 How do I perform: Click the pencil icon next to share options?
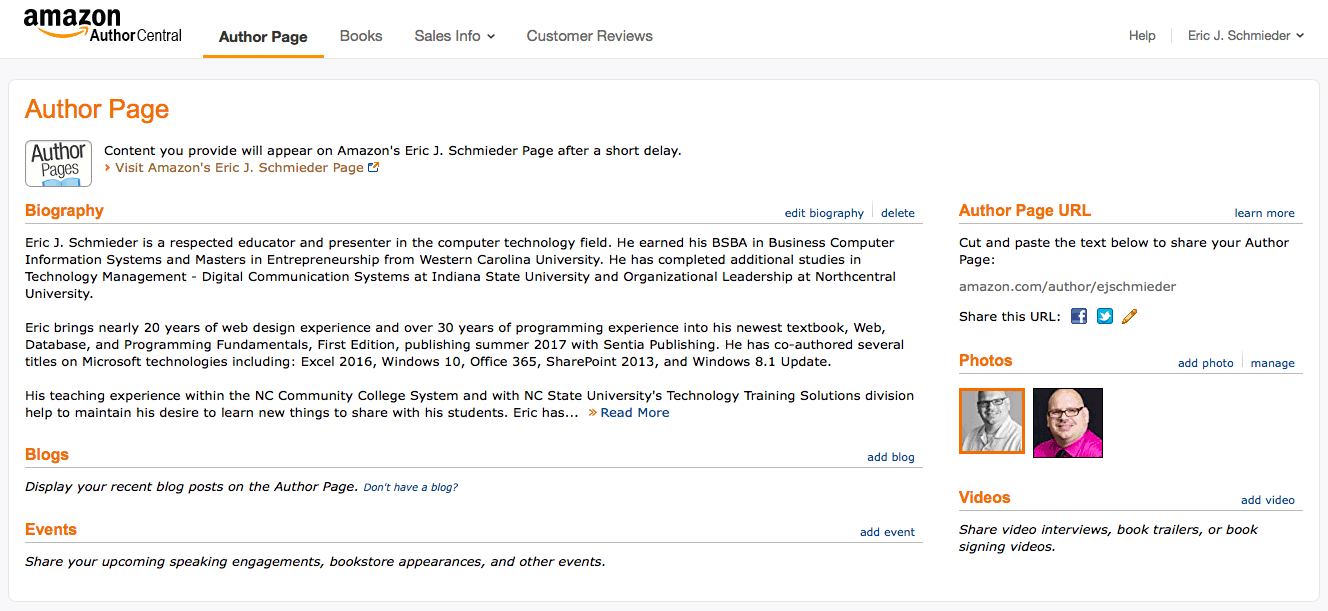point(1129,315)
